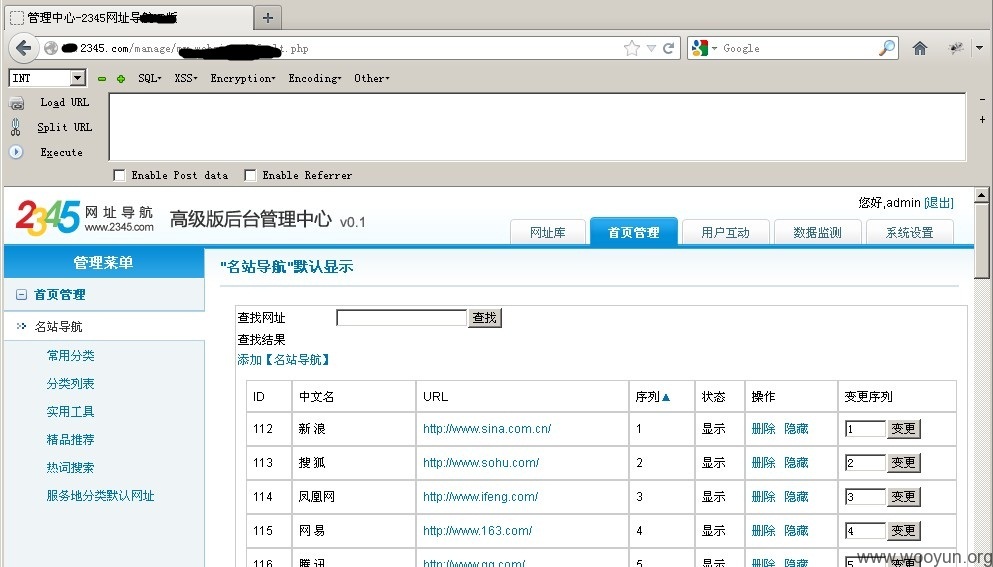Switch to the 首页管理 tab
Image resolution: width=993 pixels, height=567 pixels.
pyautogui.click(x=634, y=232)
